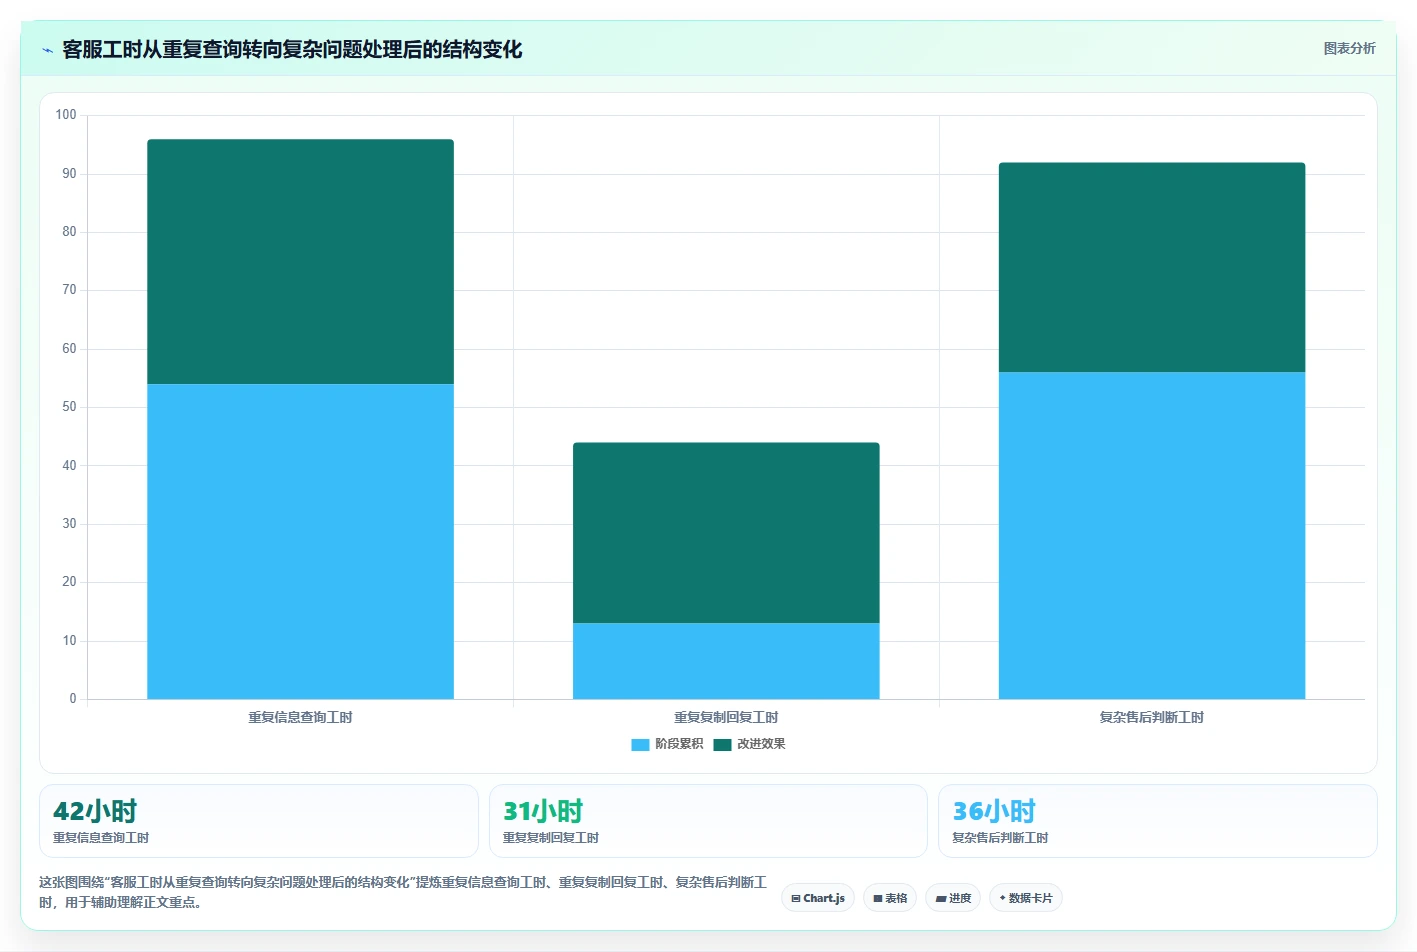Click the 图表分析 label in the header
The width and height of the screenshot is (1417, 952).
1349,48
